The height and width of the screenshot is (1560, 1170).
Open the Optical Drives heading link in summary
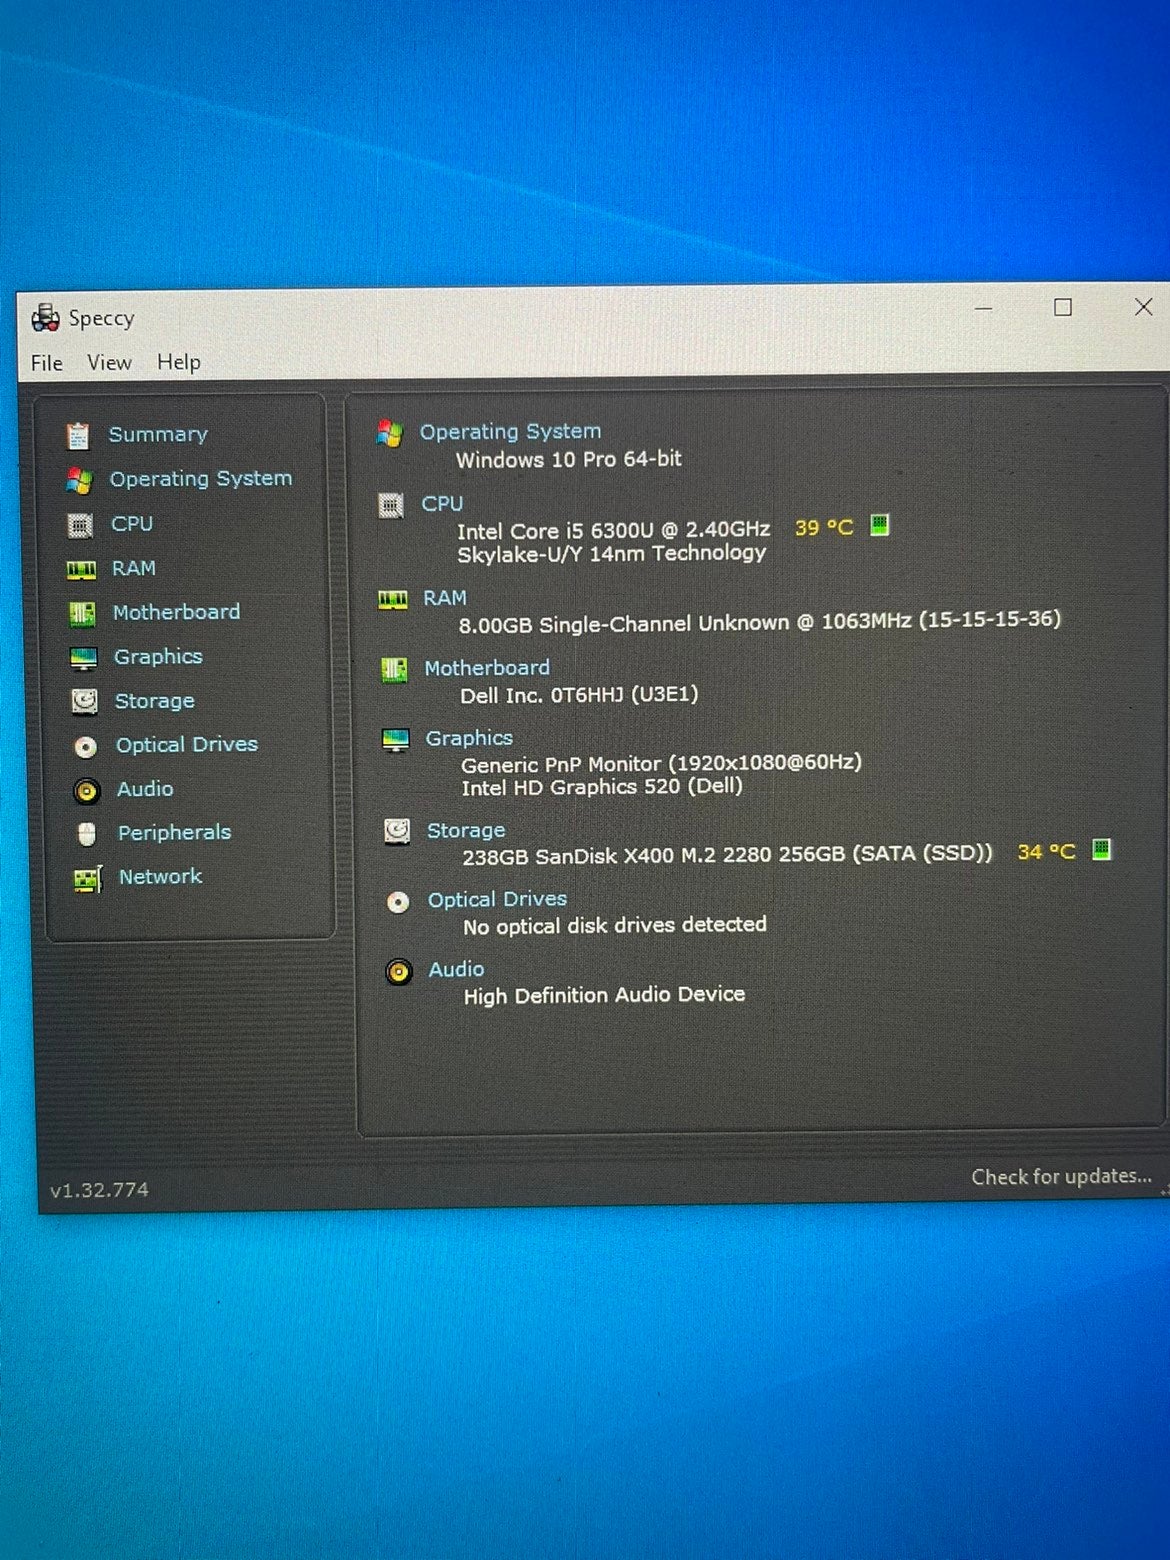497,900
